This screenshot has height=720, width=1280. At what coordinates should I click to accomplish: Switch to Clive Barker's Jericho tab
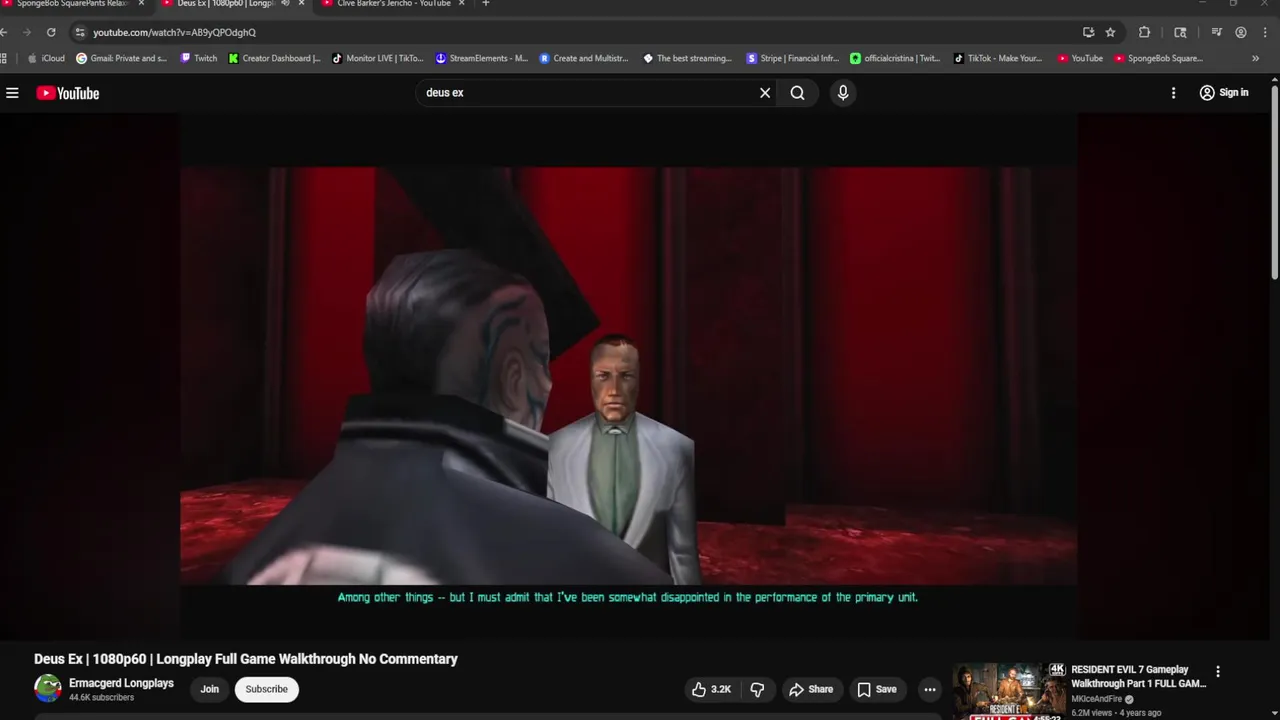395,4
